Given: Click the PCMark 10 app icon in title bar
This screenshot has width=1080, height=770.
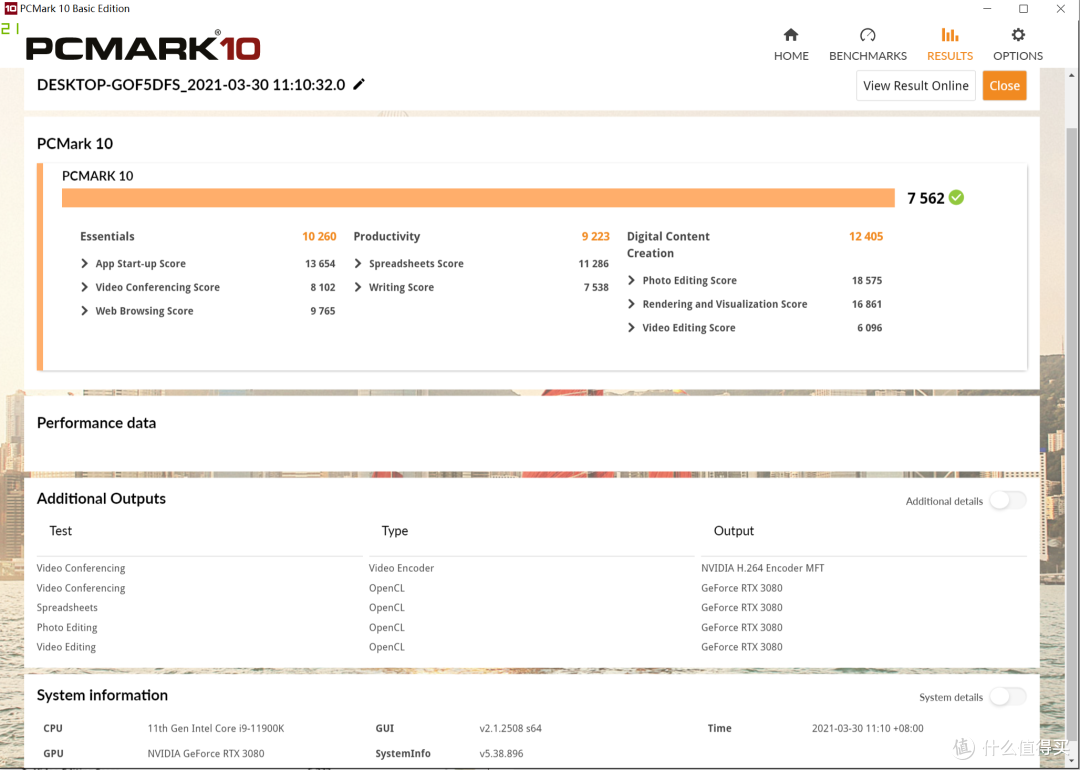Looking at the screenshot, I should point(10,8).
